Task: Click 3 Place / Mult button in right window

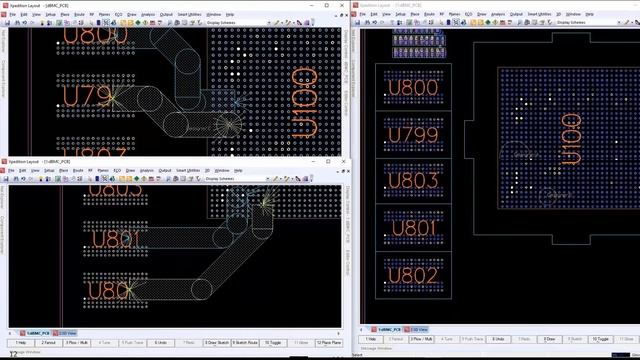Action: 422,339
